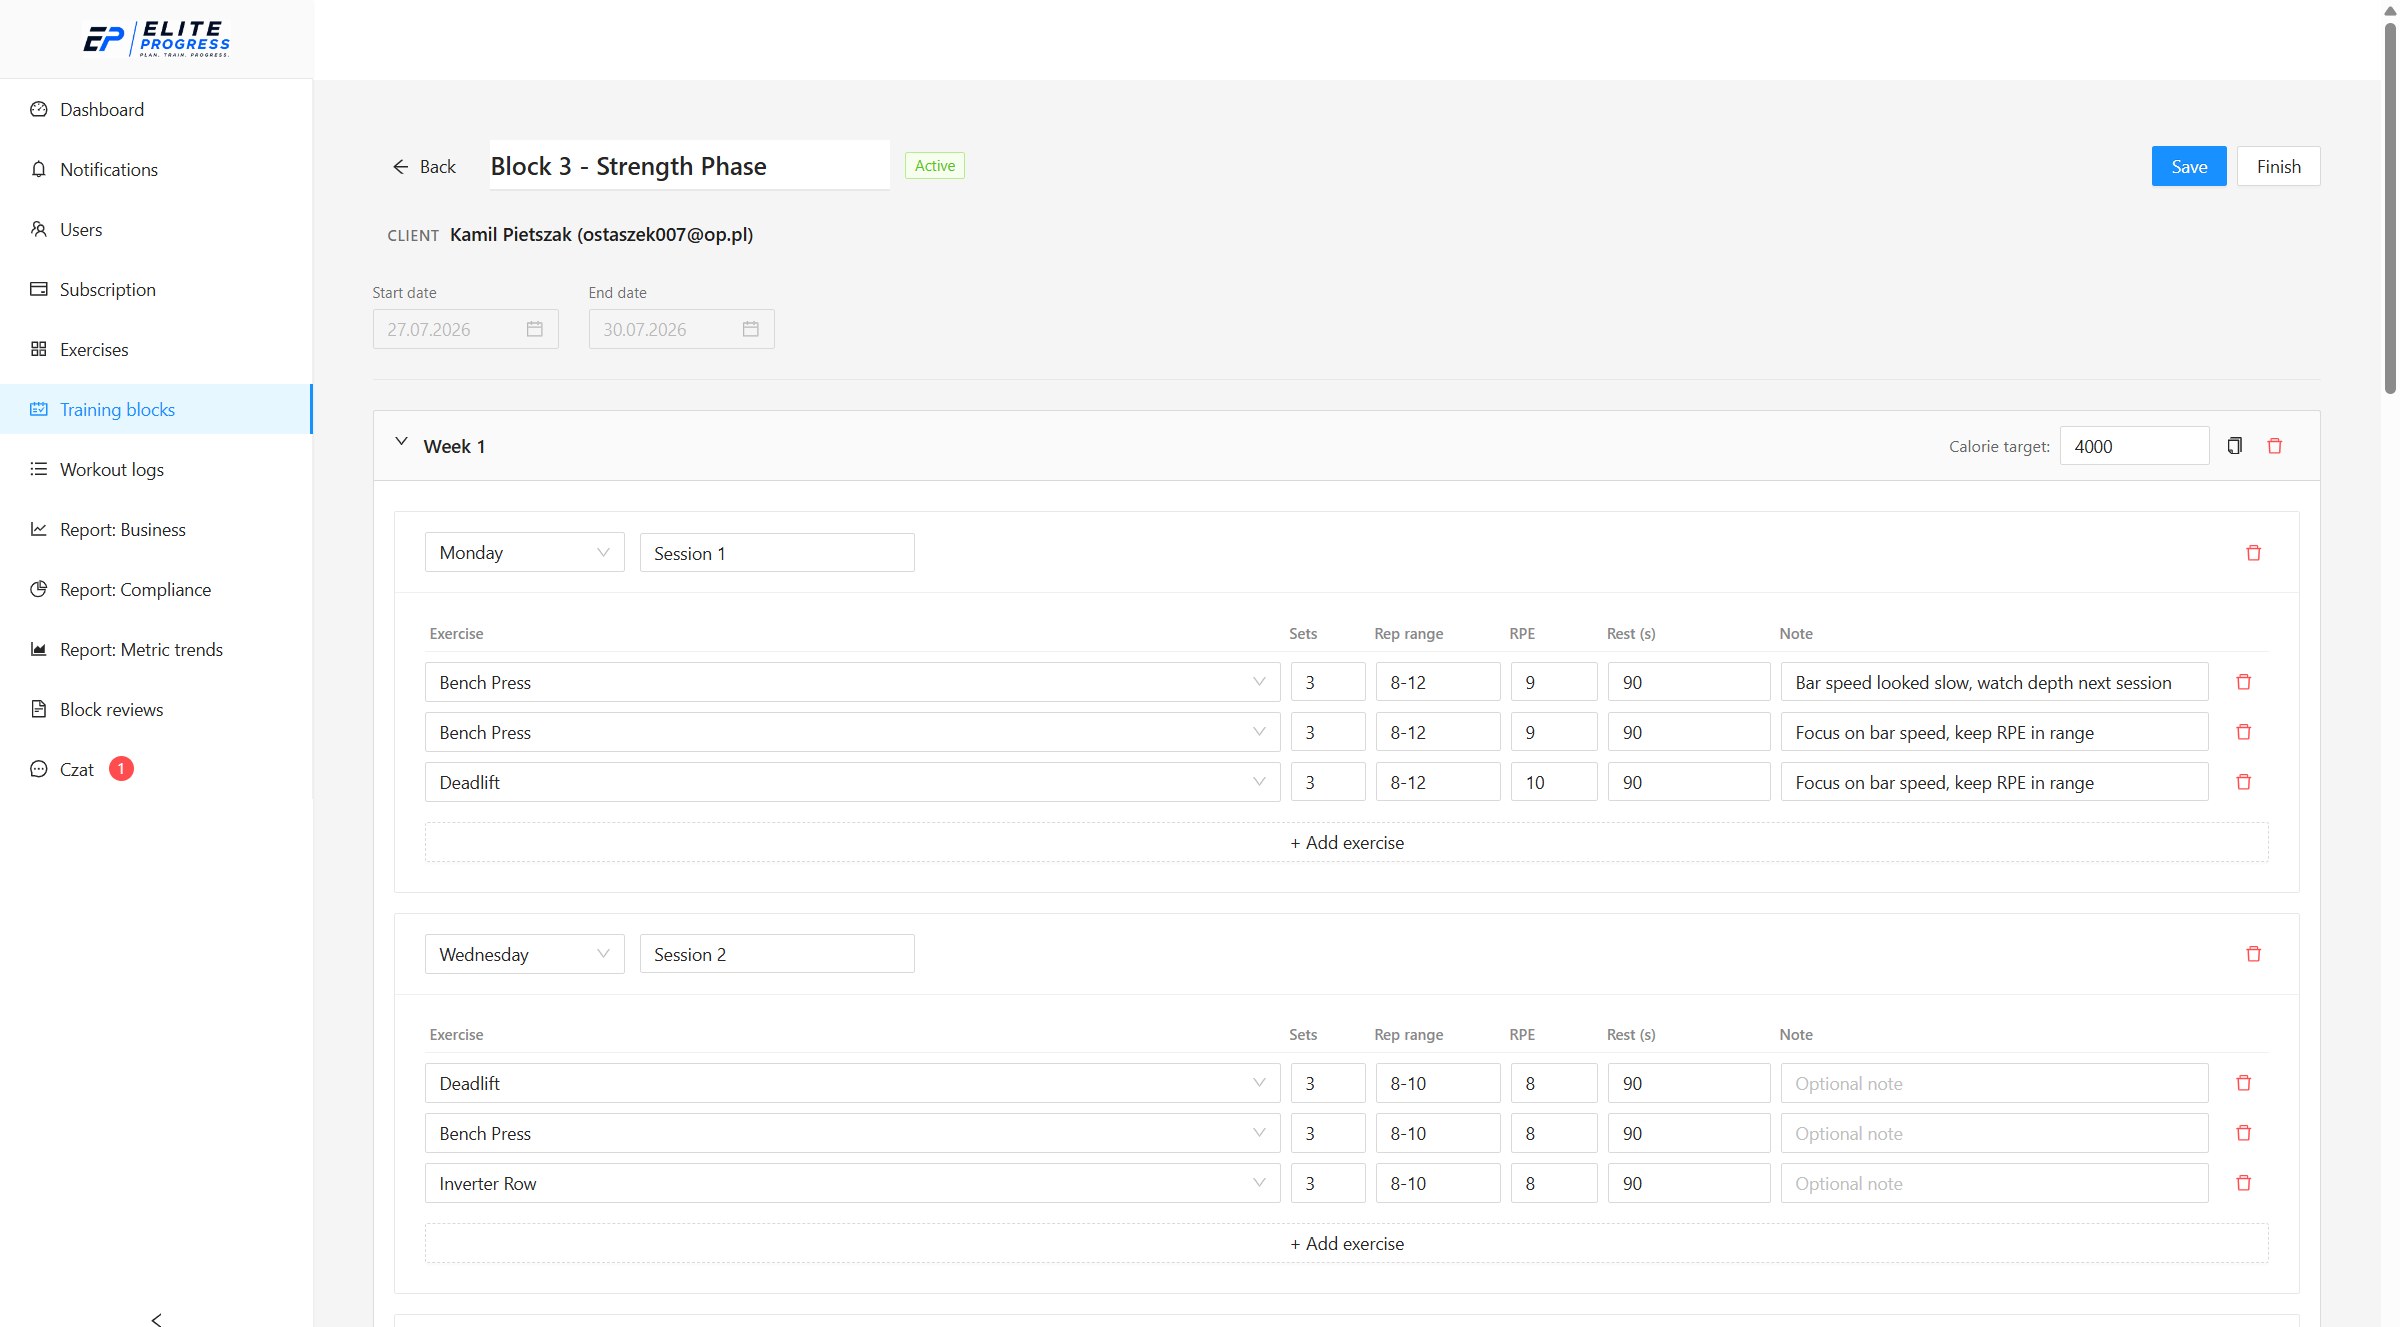Edit RPE value 10 for Deadlift

pos(1553,782)
